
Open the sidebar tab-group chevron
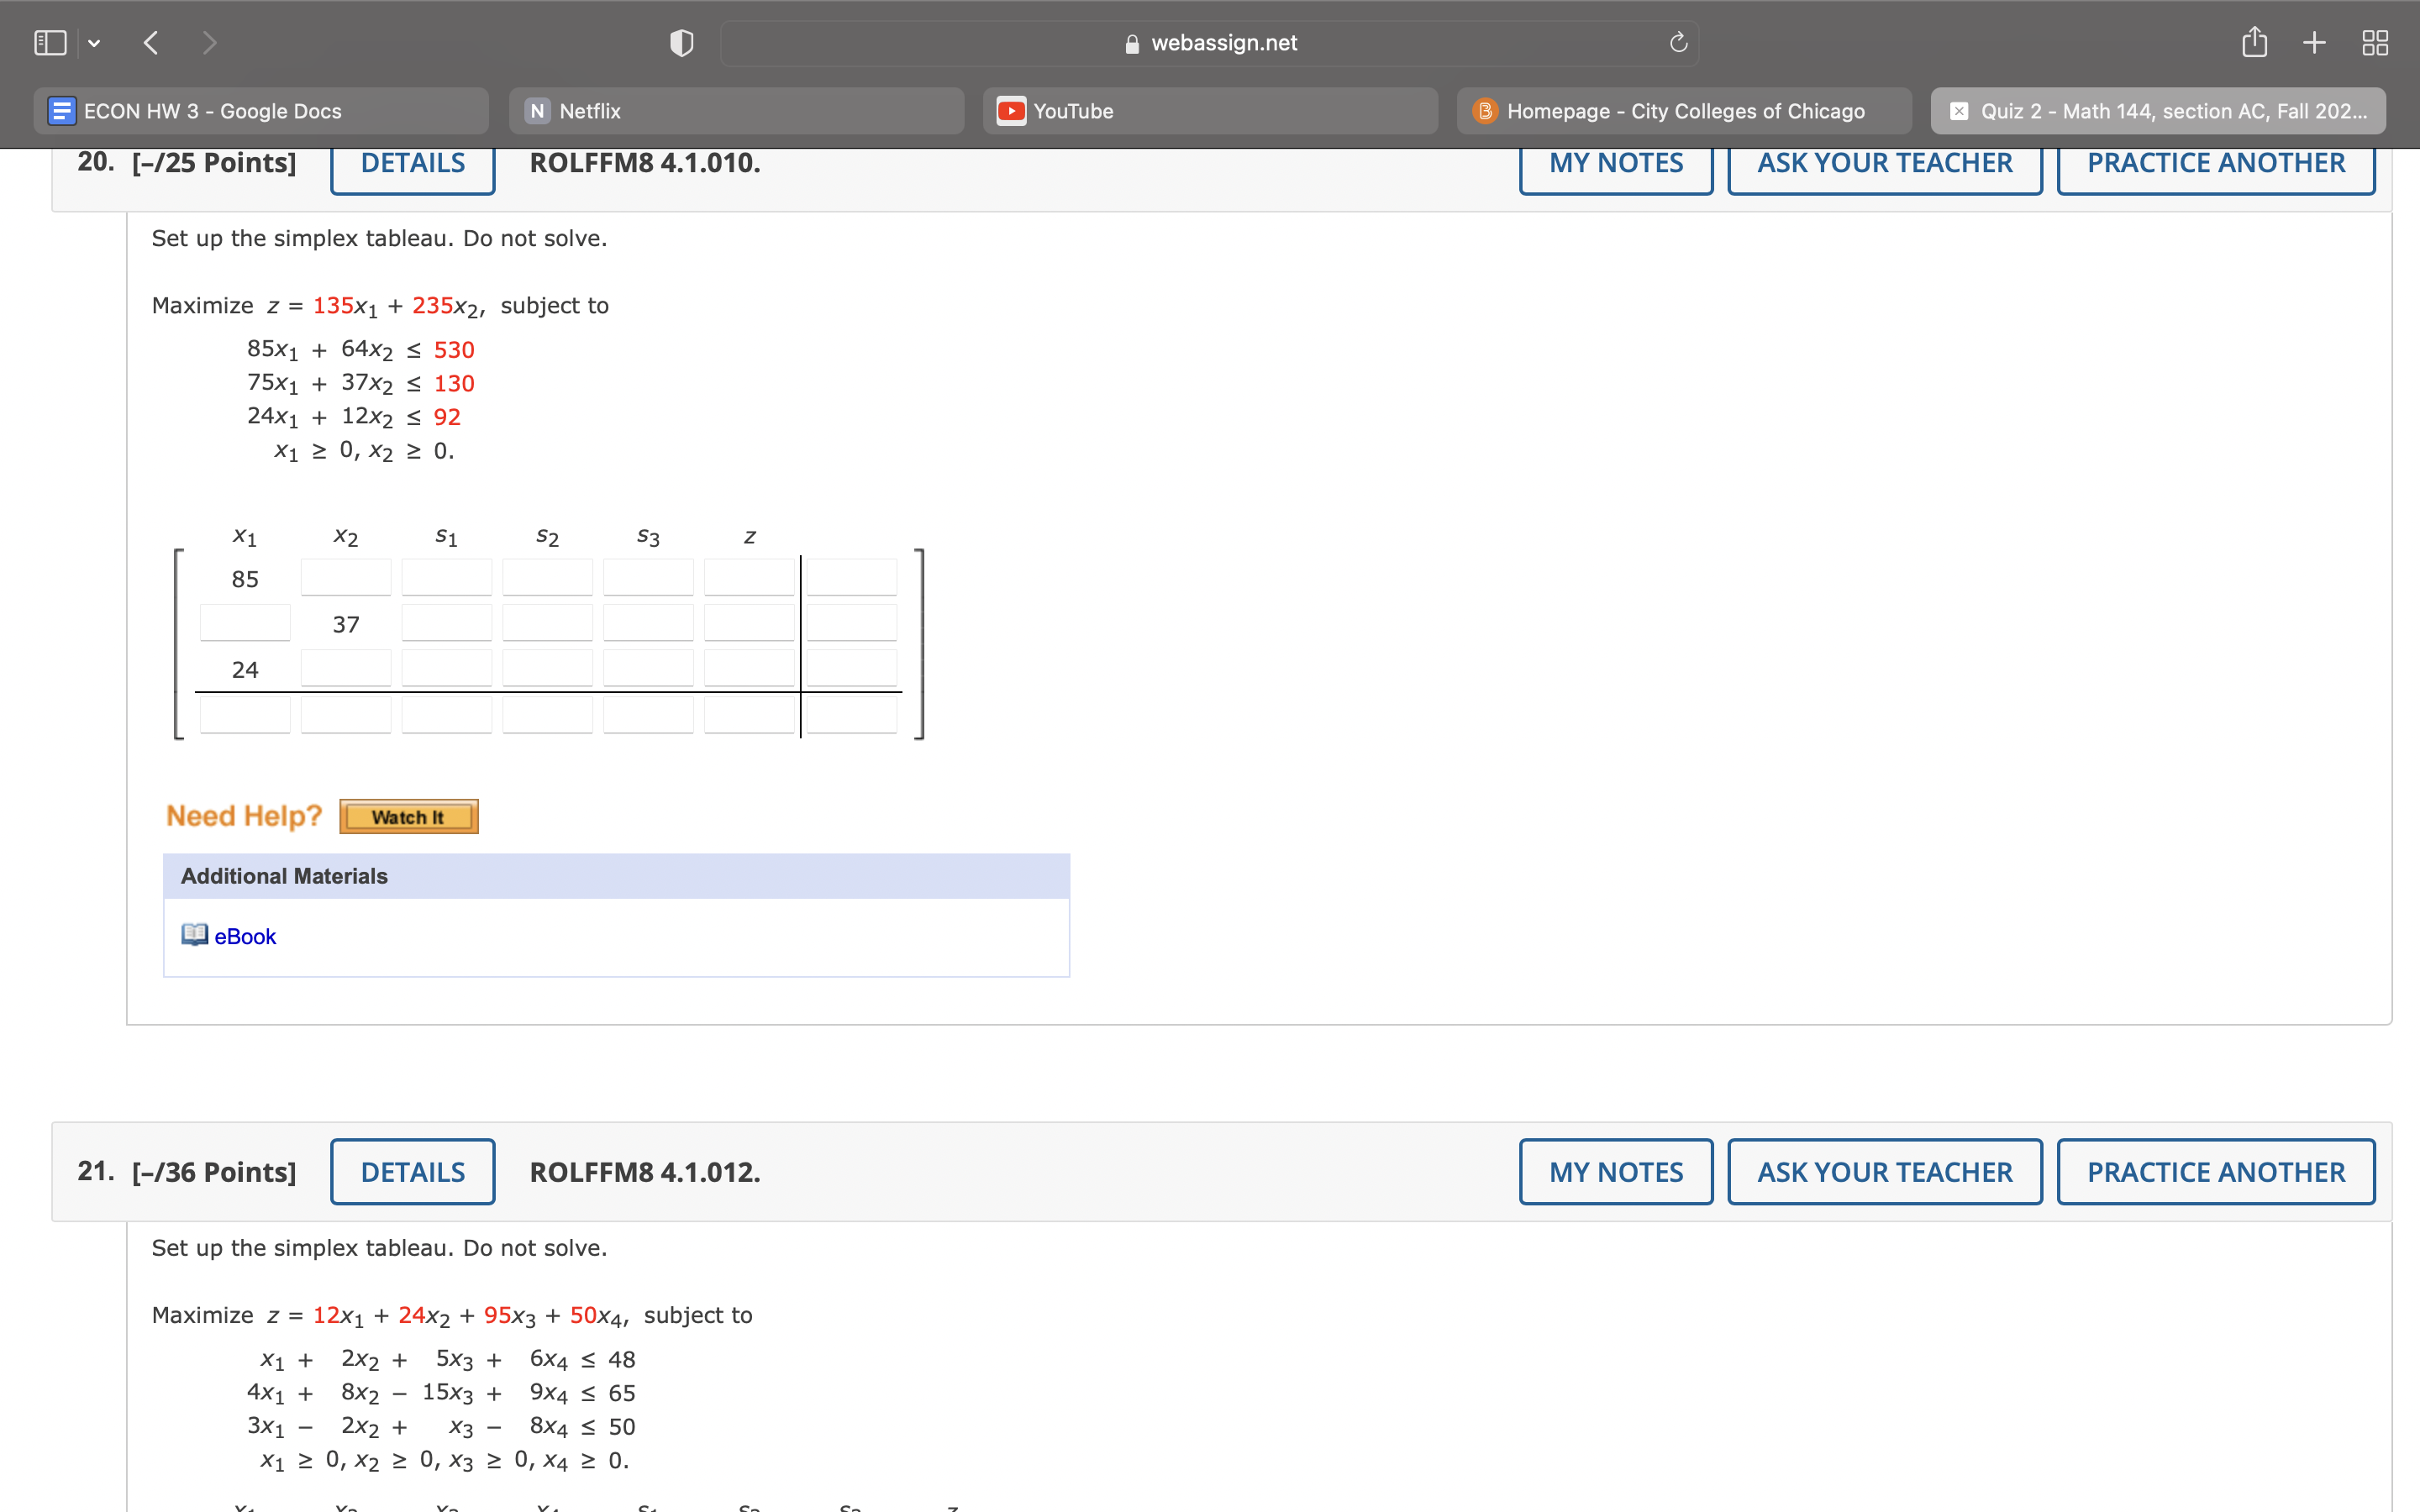pos(93,42)
